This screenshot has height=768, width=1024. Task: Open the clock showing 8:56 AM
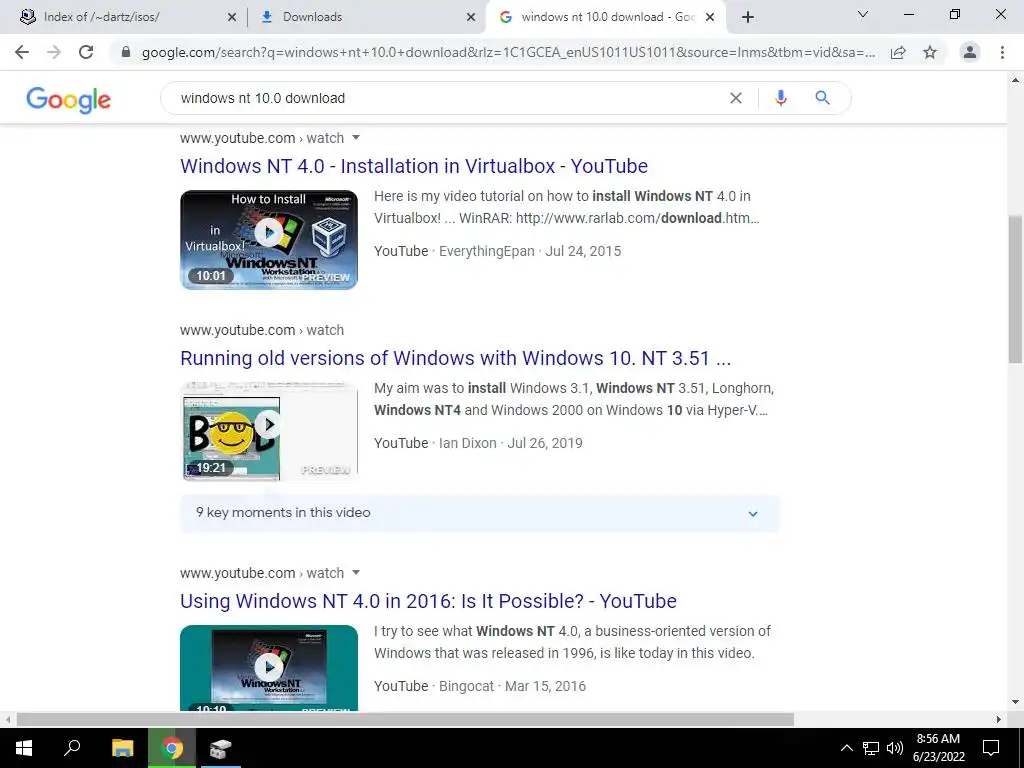[x=938, y=748]
